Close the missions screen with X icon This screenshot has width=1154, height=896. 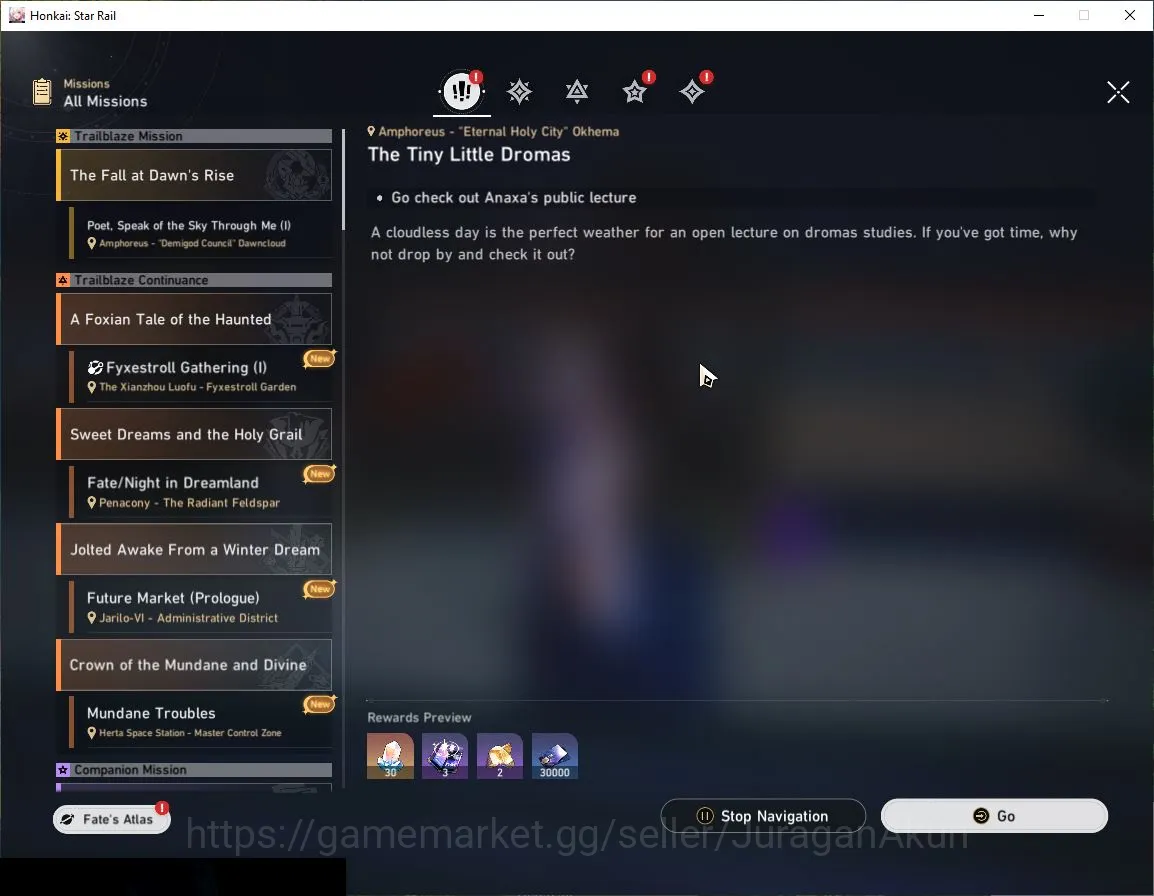pyautogui.click(x=1118, y=92)
